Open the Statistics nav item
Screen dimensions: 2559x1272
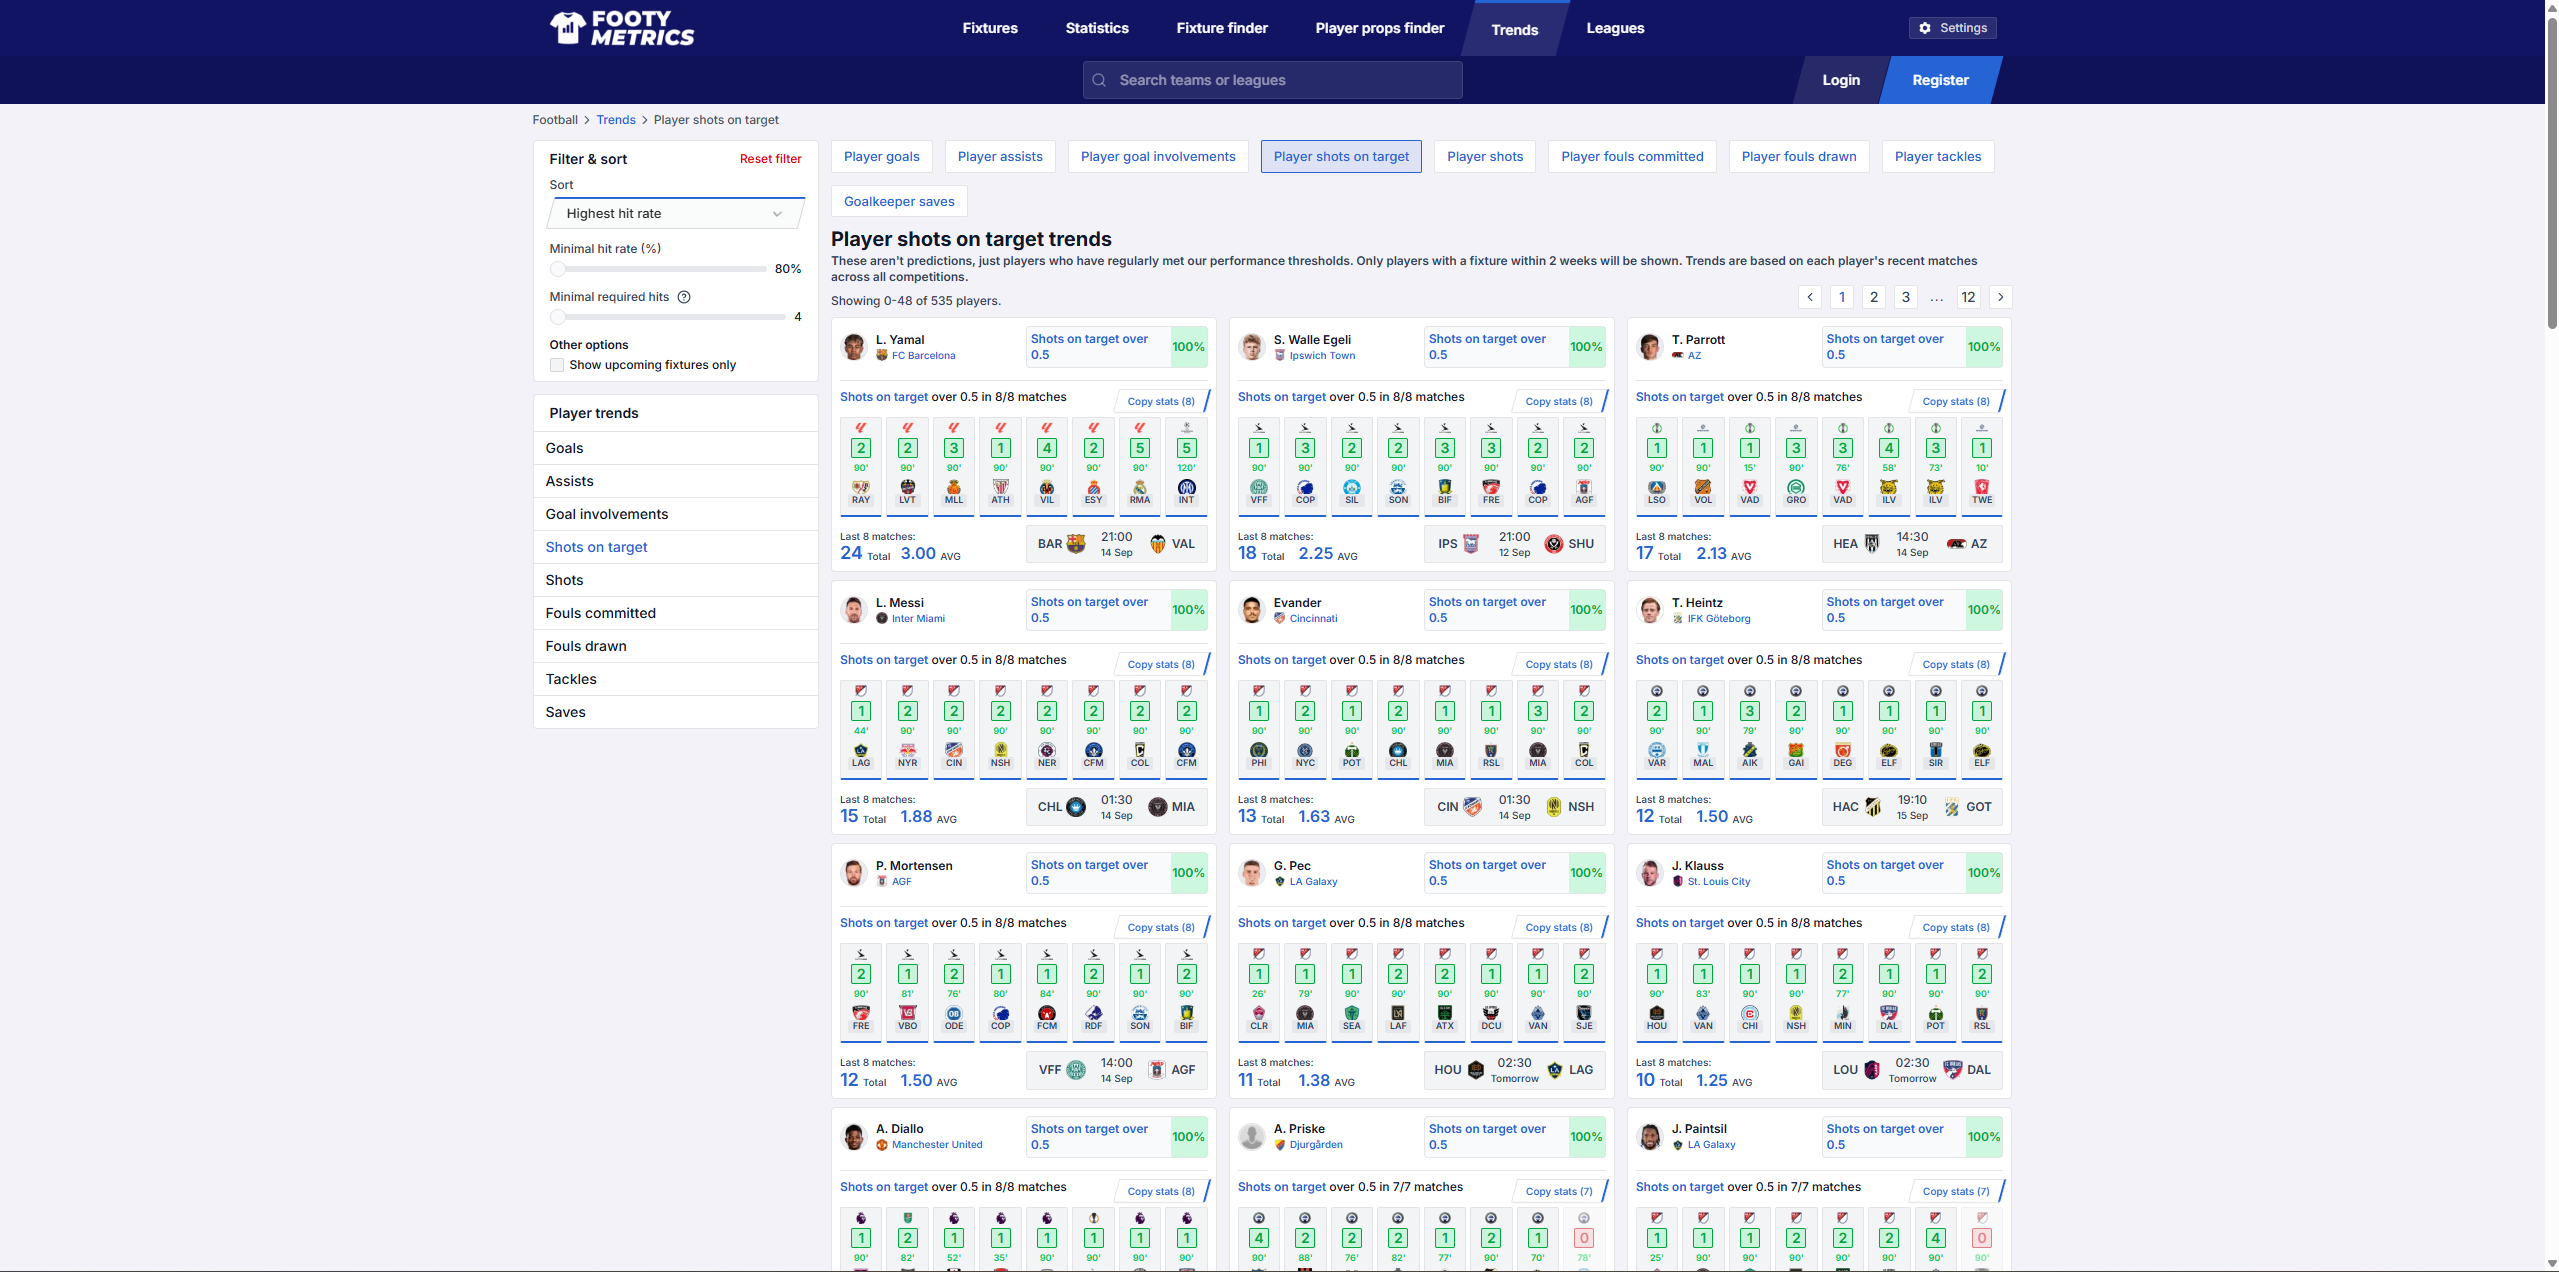pyautogui.click(x=1097, y=28)
